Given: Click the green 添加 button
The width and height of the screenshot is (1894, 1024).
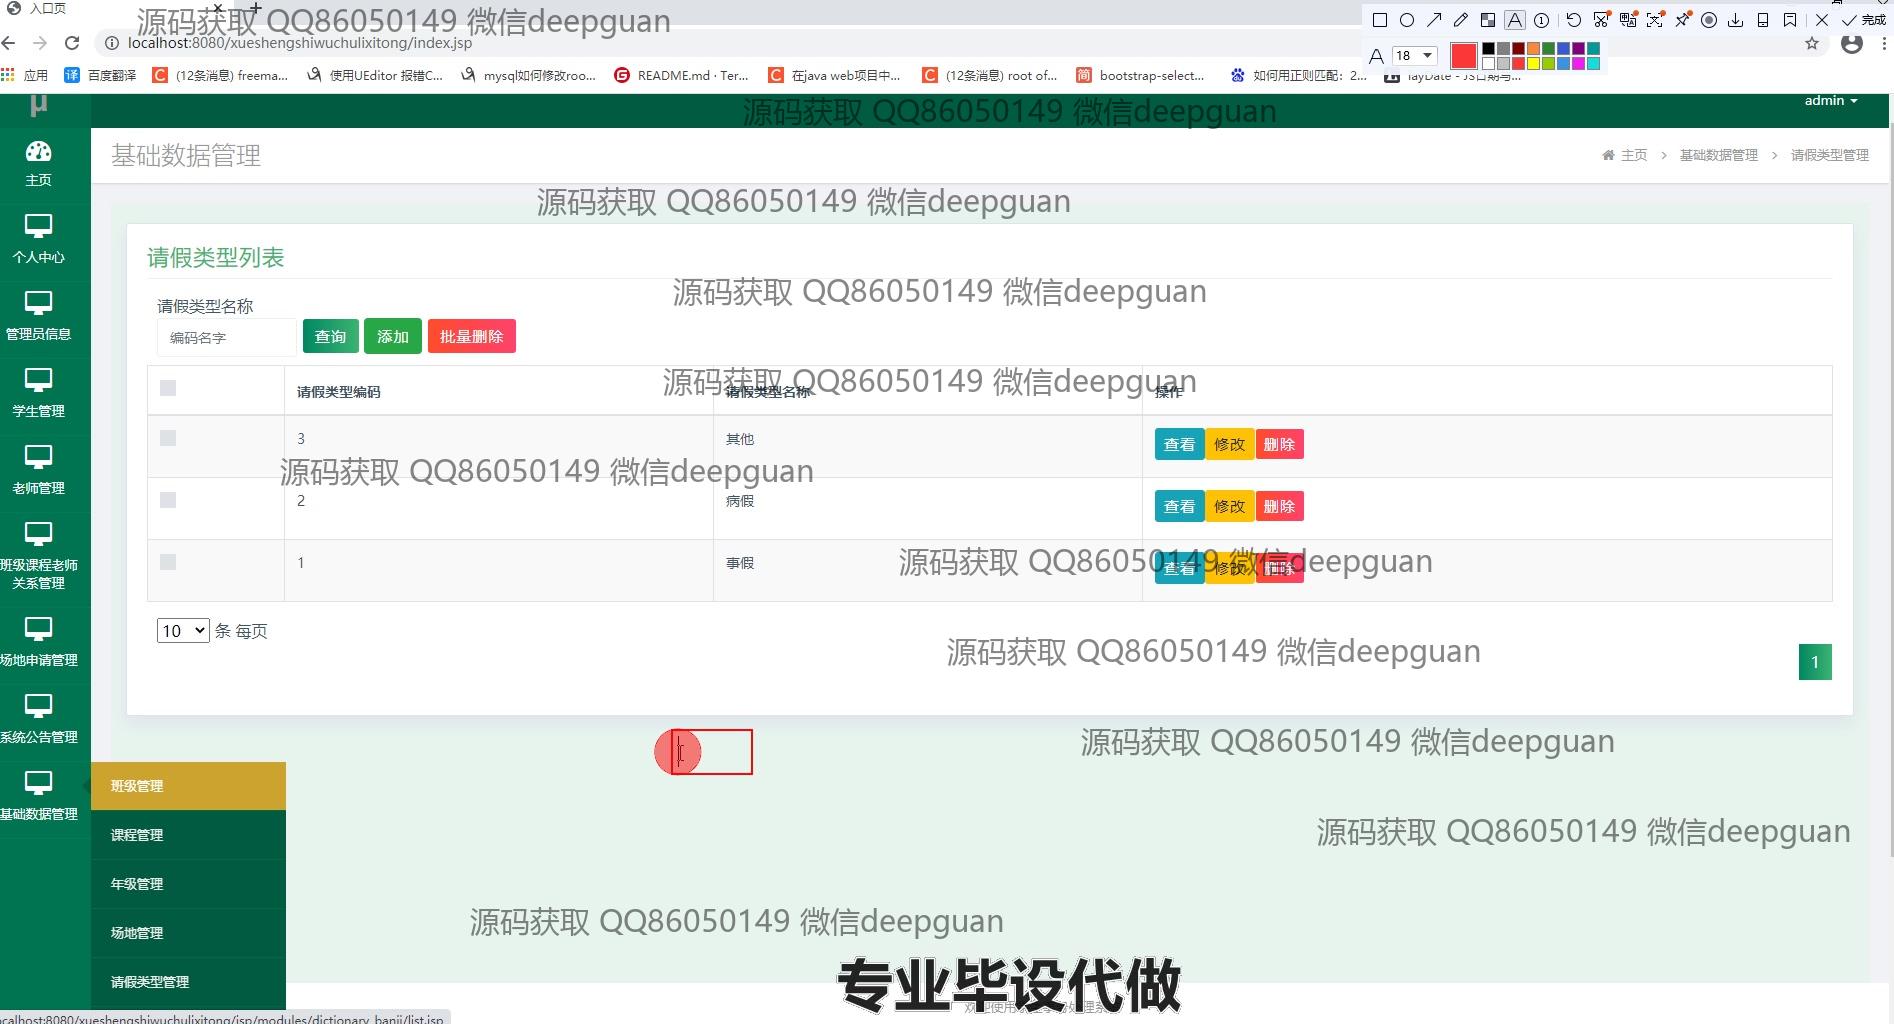Looking at the screenshot, I should point(392,337).
